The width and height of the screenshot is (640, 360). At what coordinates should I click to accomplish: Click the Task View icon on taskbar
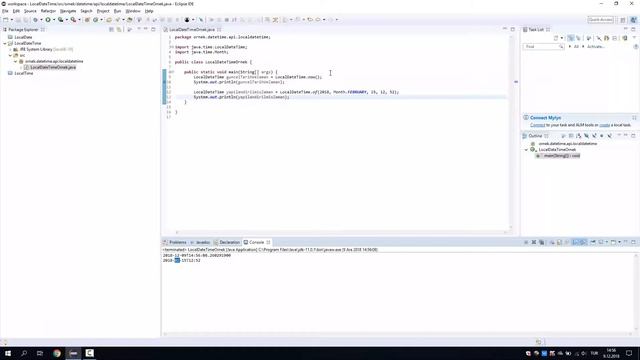(40, 353)
